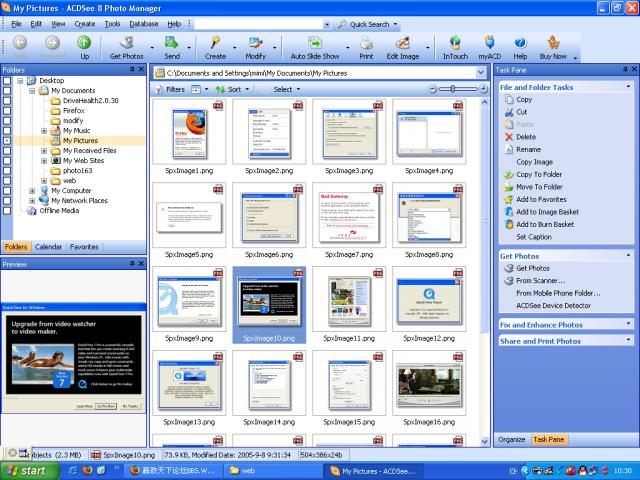Click the From Scanner icon

click(509, 280)
